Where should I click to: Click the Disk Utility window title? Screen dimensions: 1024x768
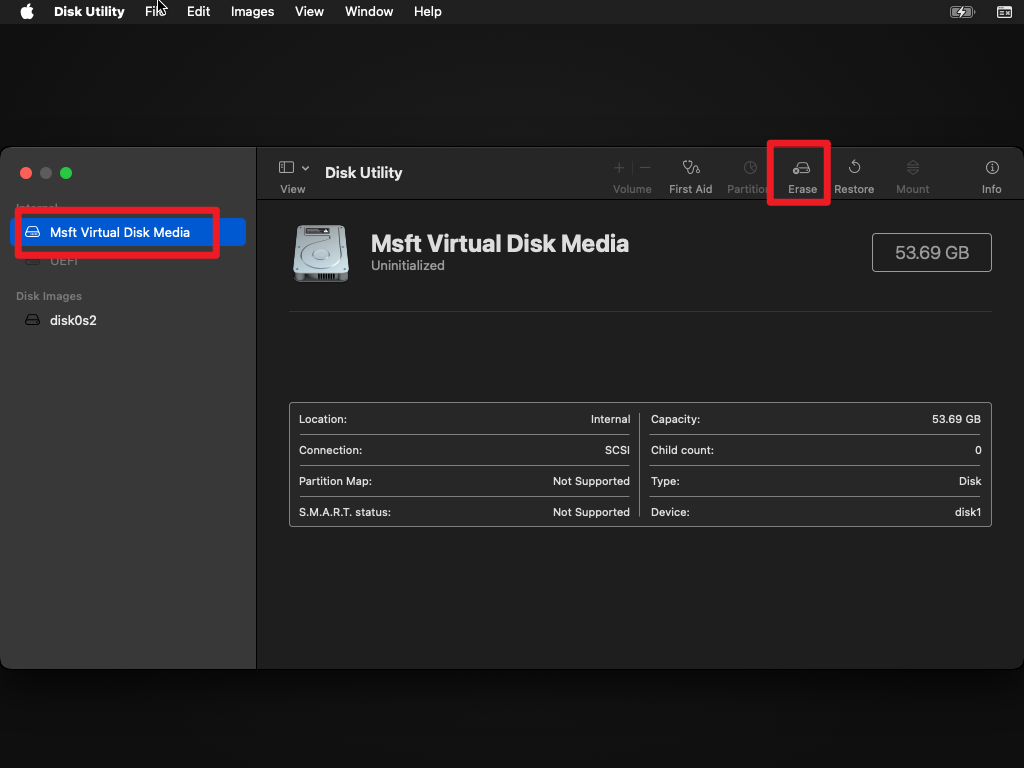pos(364,172)
